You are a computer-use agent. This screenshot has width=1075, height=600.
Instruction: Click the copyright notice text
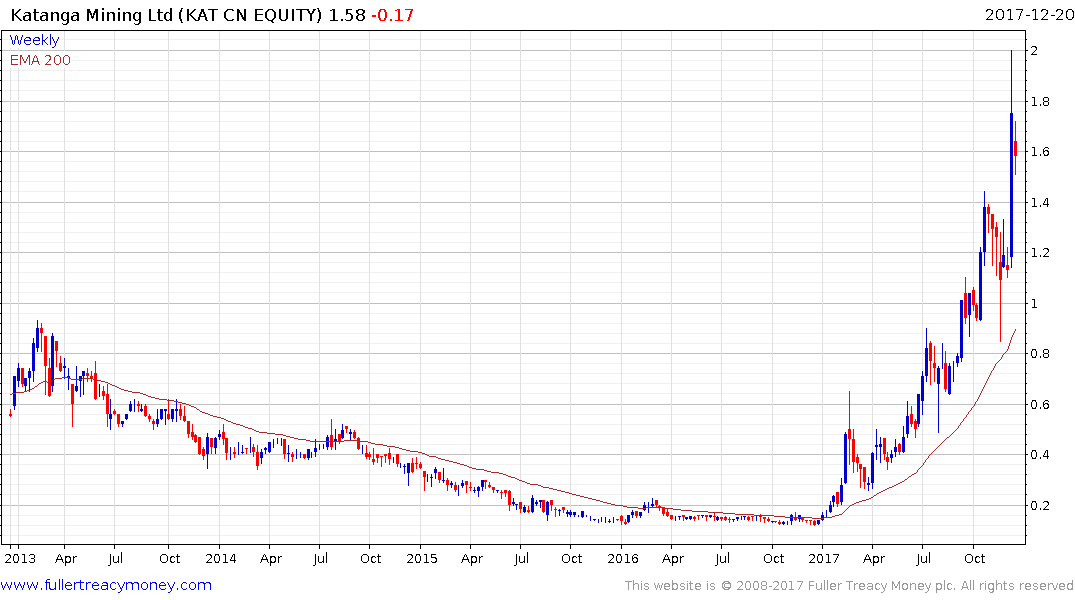pyautogui.click(x=849, y=586)
